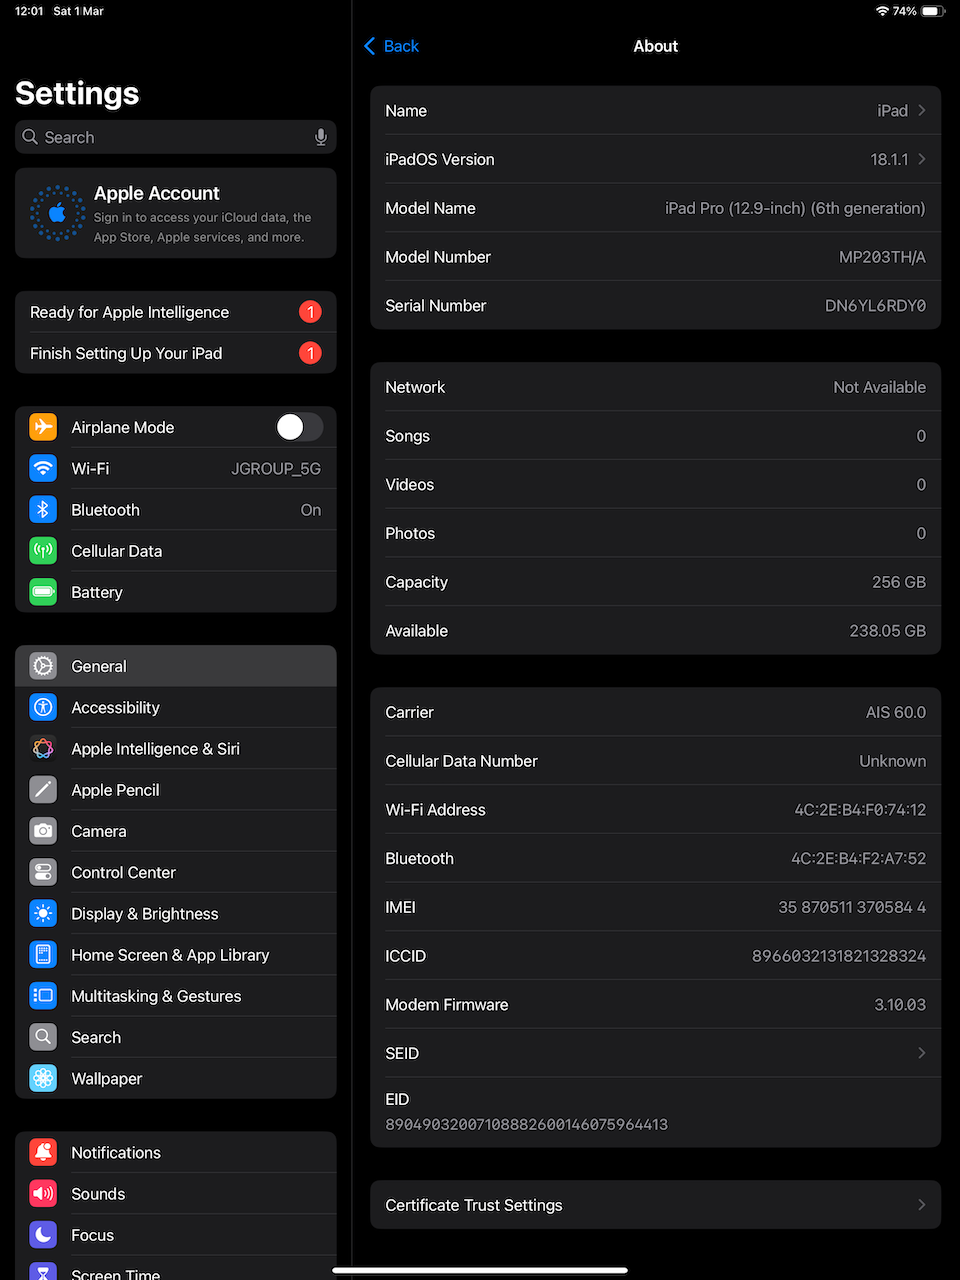Image resolution: width=960 pixels, height=1280 pixels.
Task: Tap the Model Name value iPad Pro
Action: click(795, 208)
